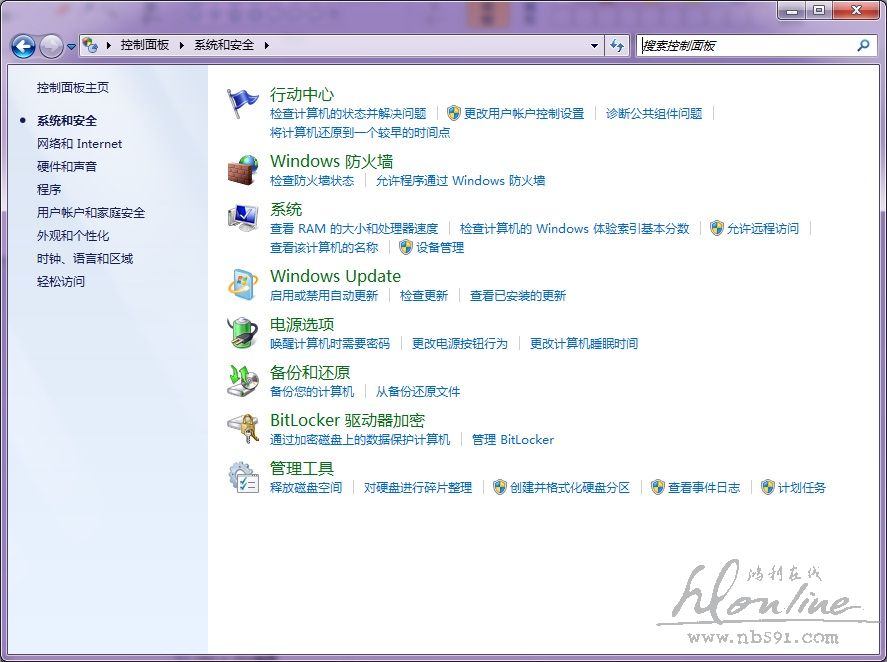Open the address bar history dropdown
The width and height of the screenshot is (887, 662).
(594, 45)
